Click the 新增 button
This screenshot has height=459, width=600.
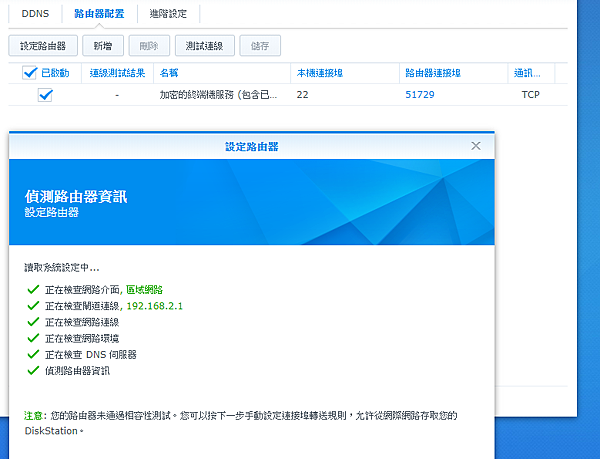click(103, 45)
